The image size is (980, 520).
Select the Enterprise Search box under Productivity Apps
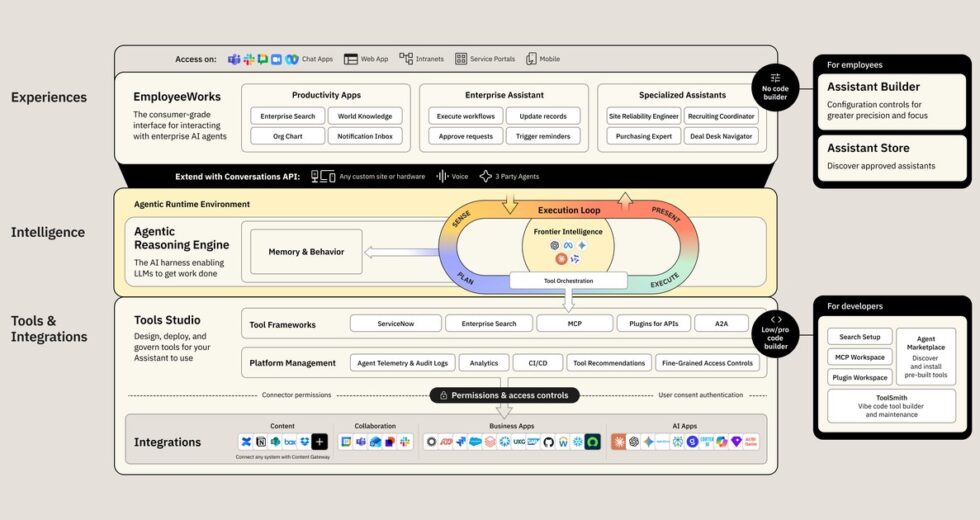coord(288,116)
